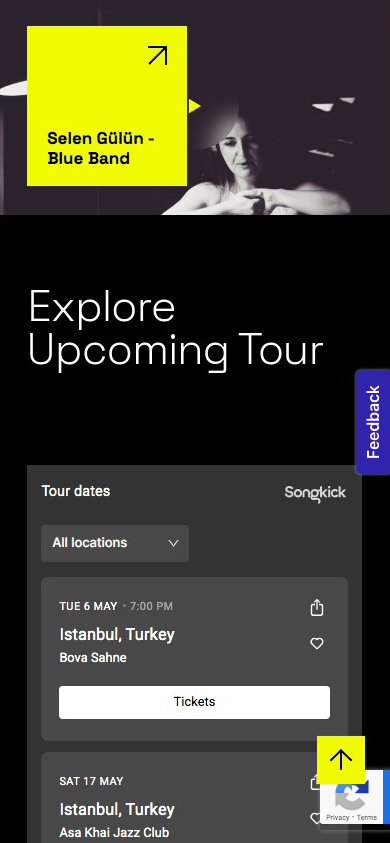Click the Feedback side tab
The width and height of the screenshot is (390, 843).
373,422
